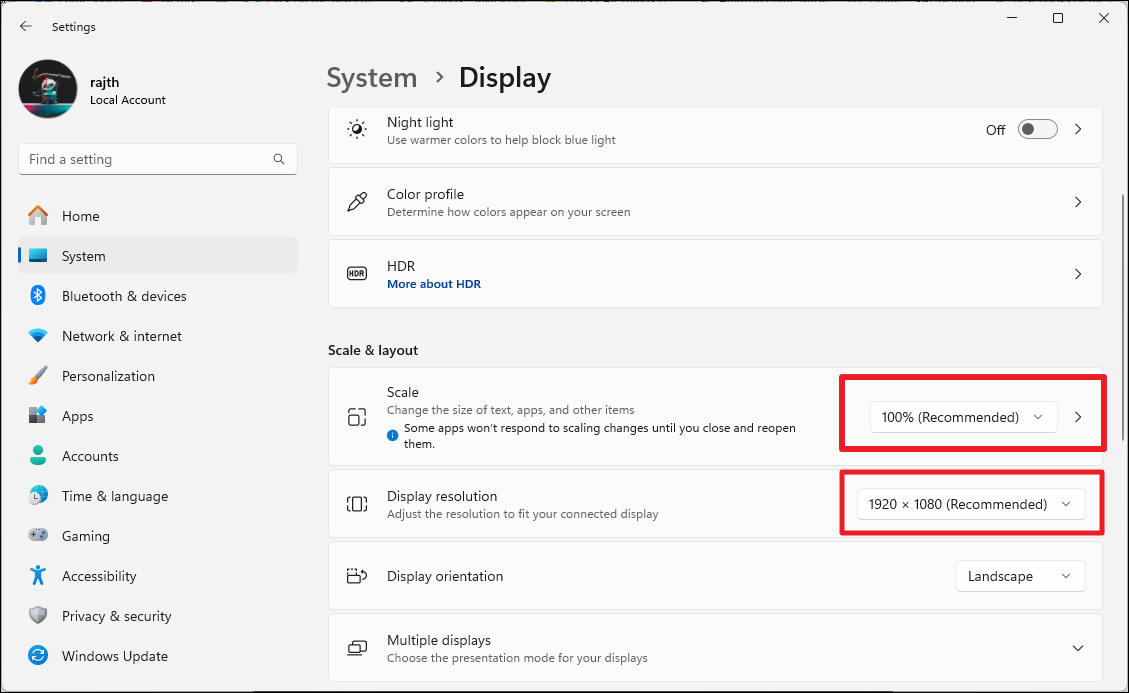Open the Display resolution dropdown
This screenshot has width=1129, height=693.
point(970,504)
